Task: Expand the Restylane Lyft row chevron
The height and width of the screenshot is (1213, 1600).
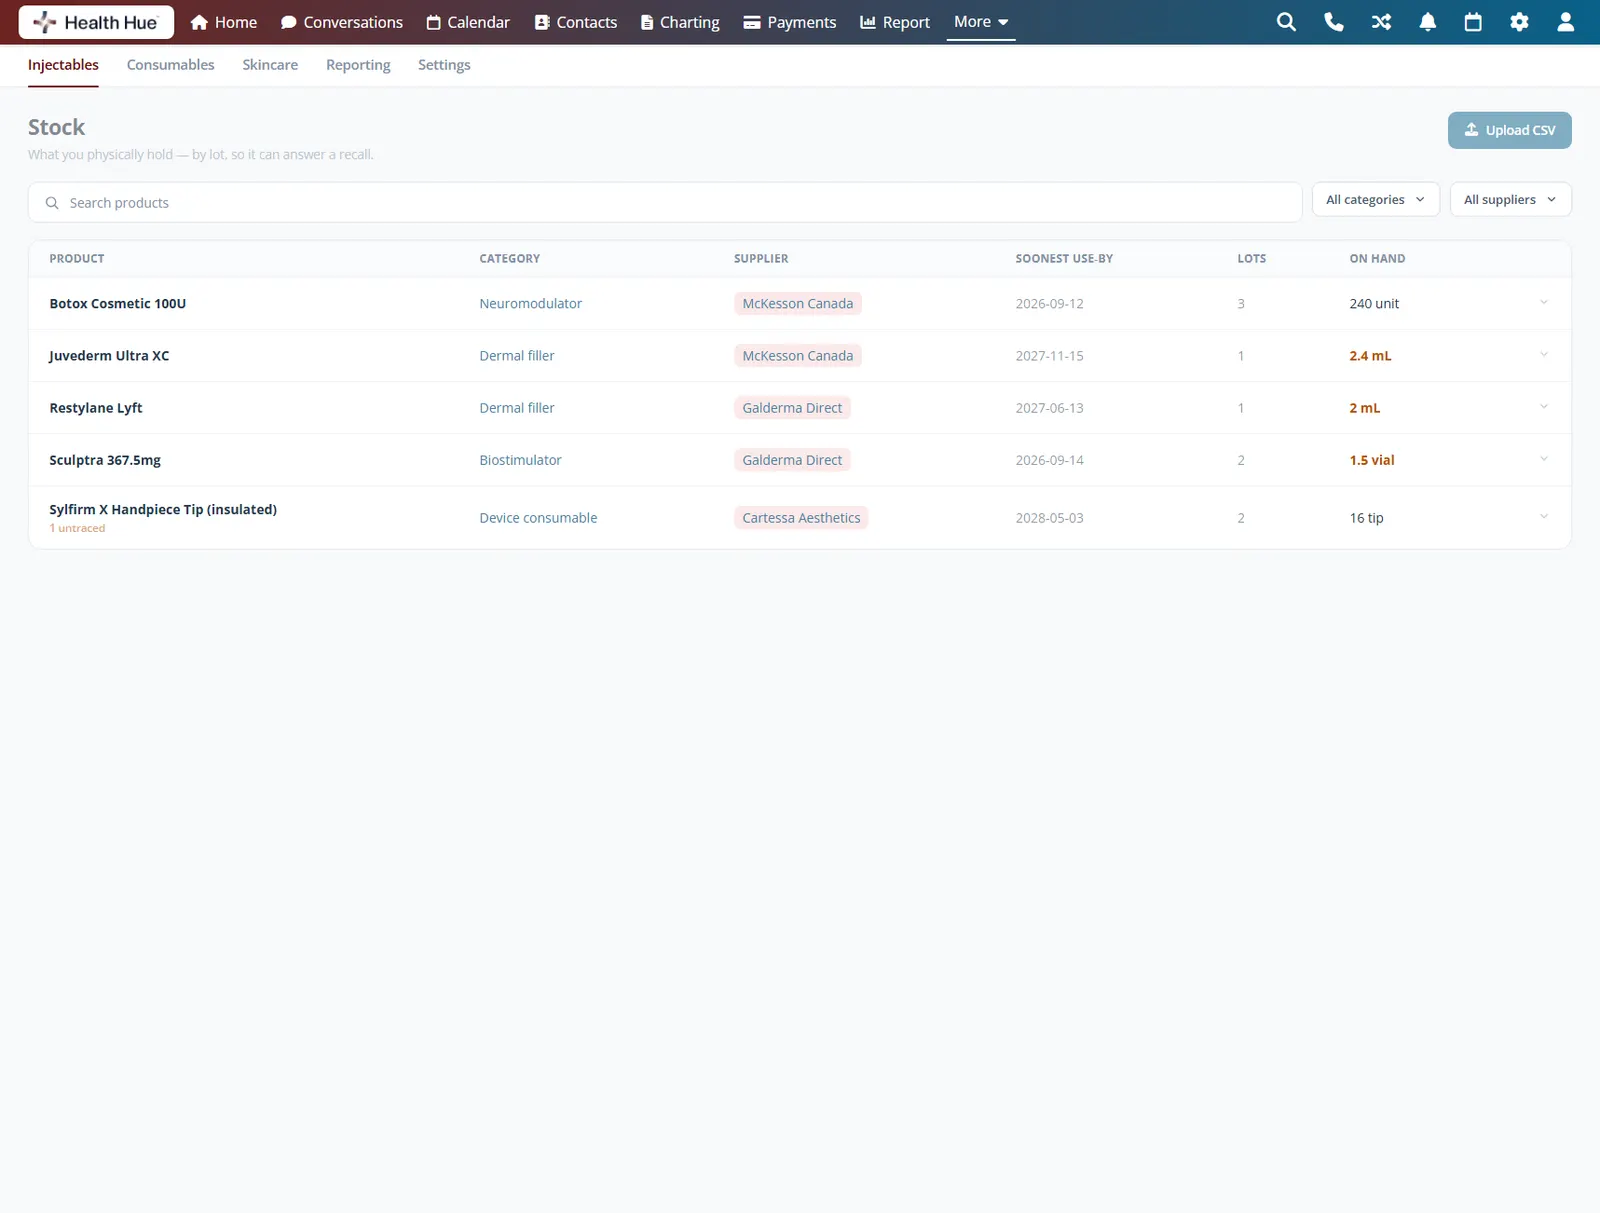Action: pyautogui.click(x=1544, y=407)
